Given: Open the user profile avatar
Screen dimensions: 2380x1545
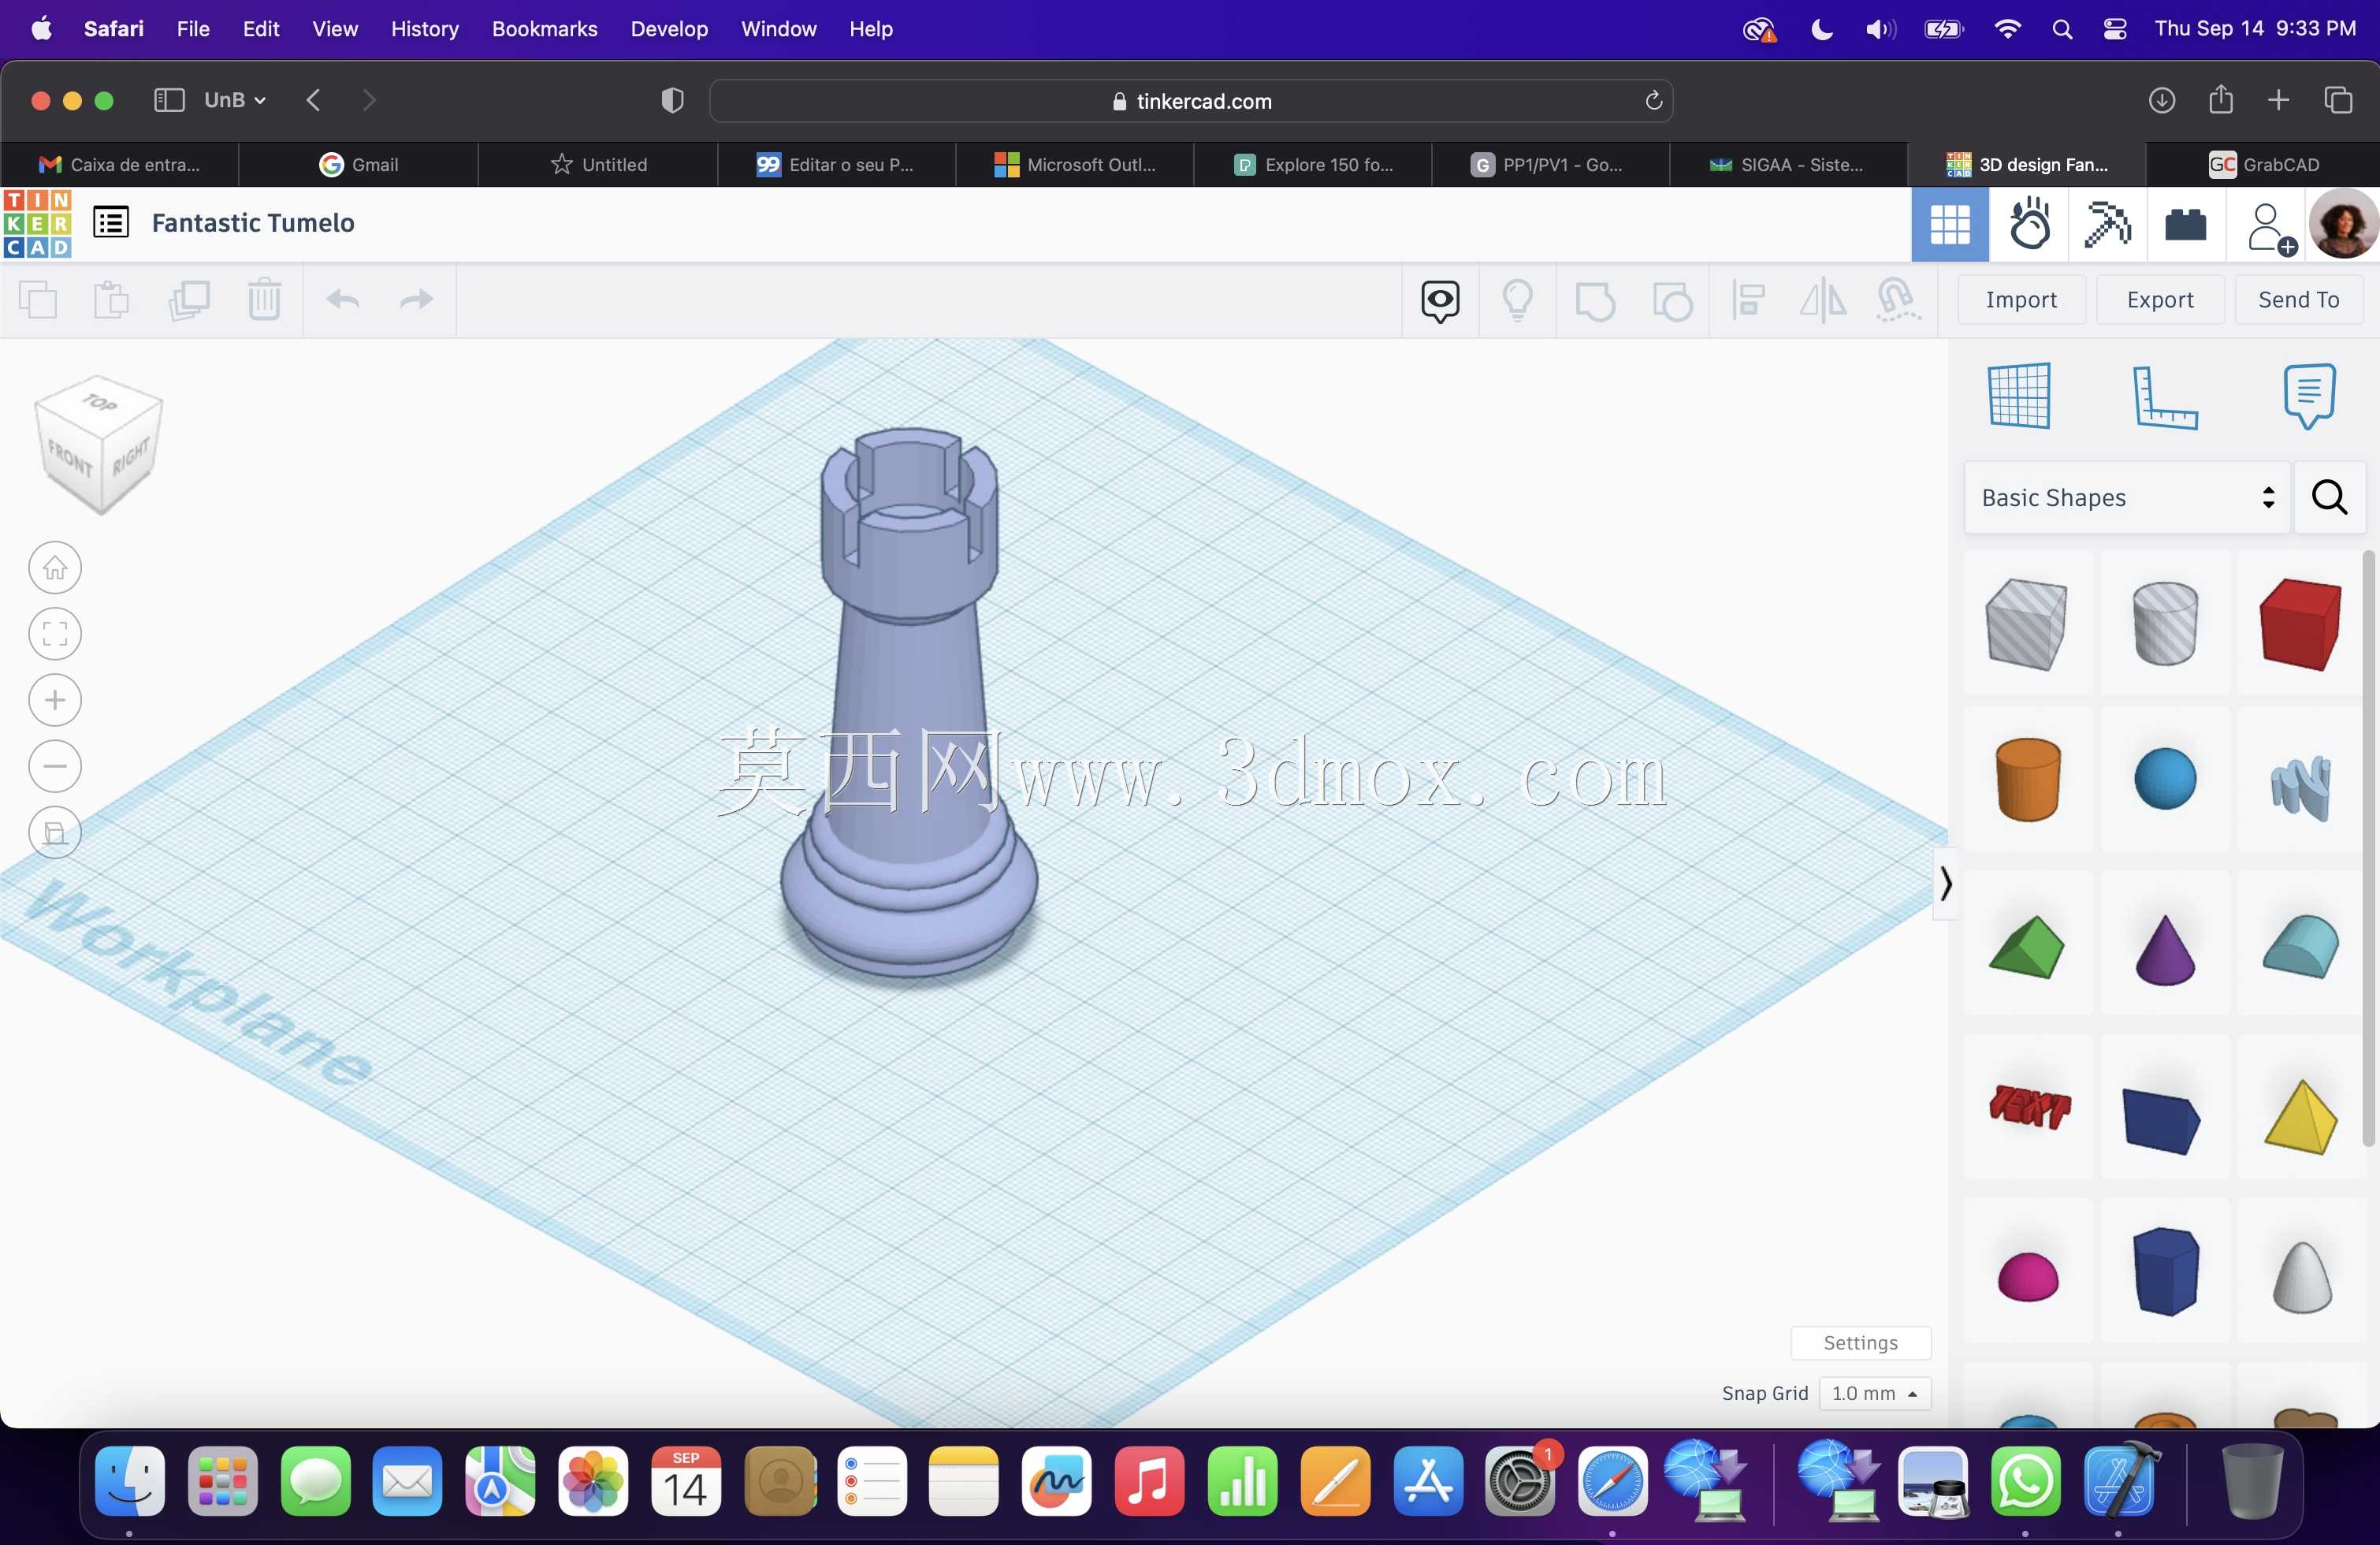Looking at the screenshot, I should (x=2343, y=224).
